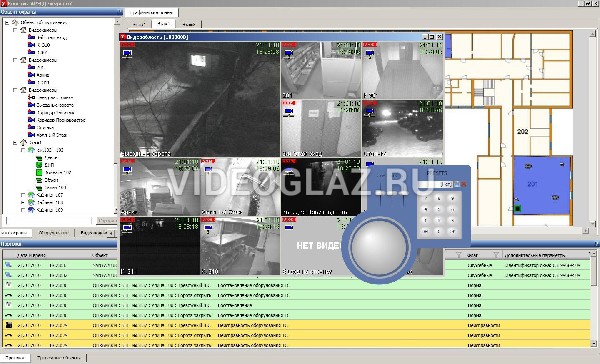600x364 pixels.
Task: Close the PTZ keypad with red X icon
Action: point(464,184)
